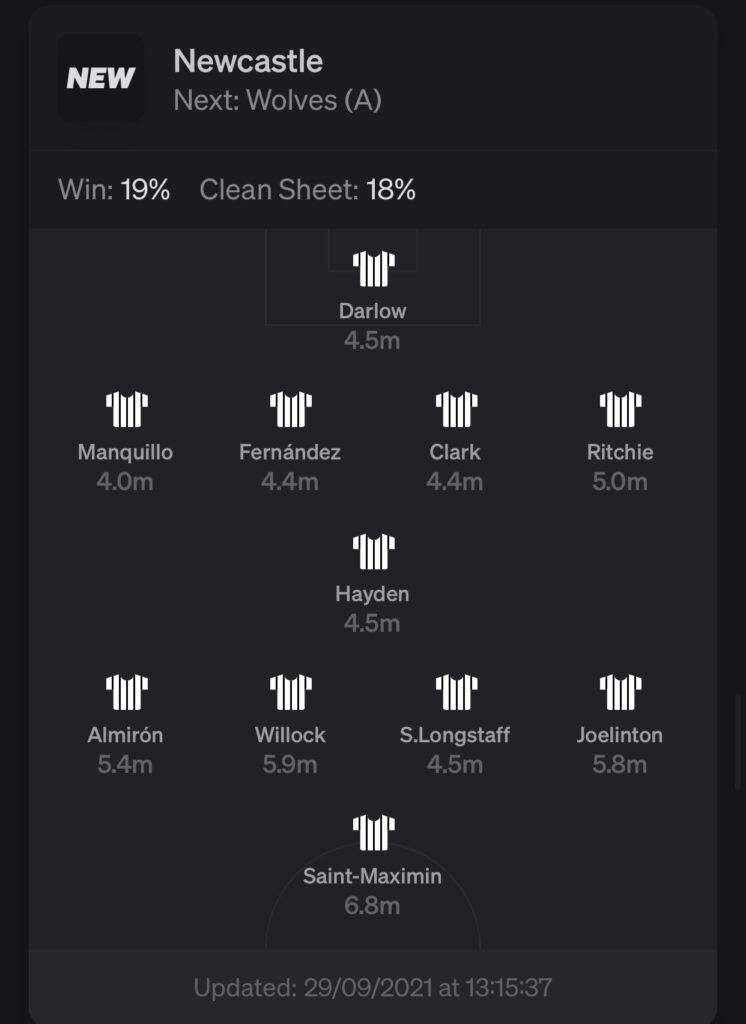Tap Saint-Maximin's jersey icon
Image resolution: width=746 pixels, height=1024 pixels.
click(x=374, y=833)
